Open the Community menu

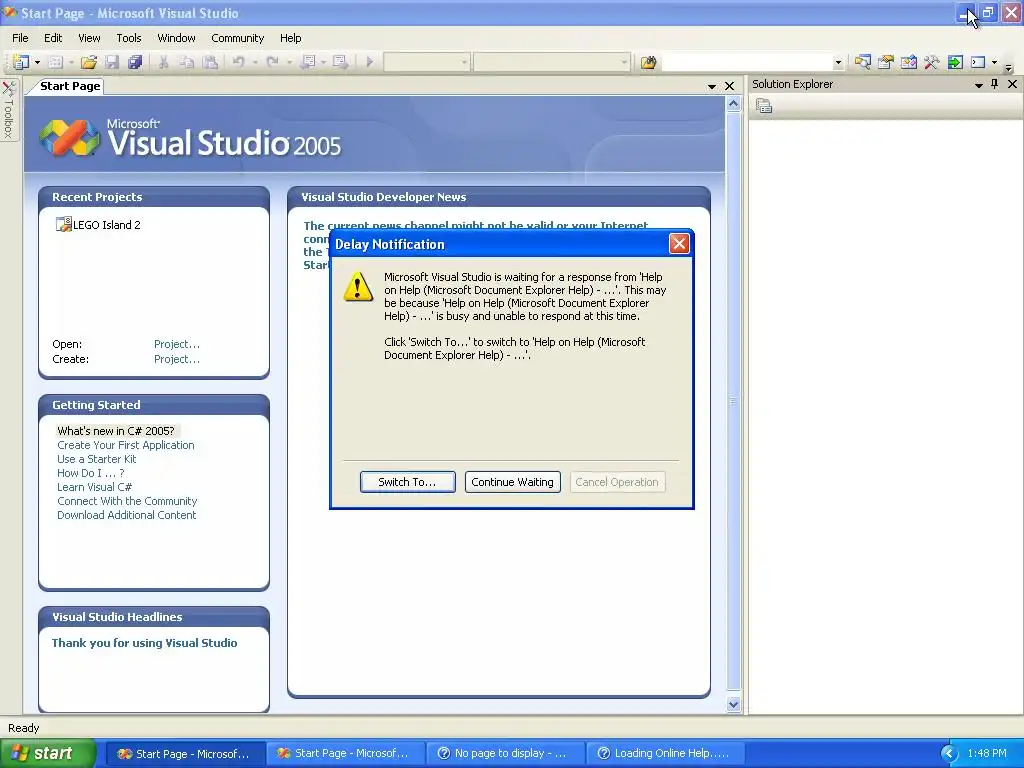tap(237, 38)
